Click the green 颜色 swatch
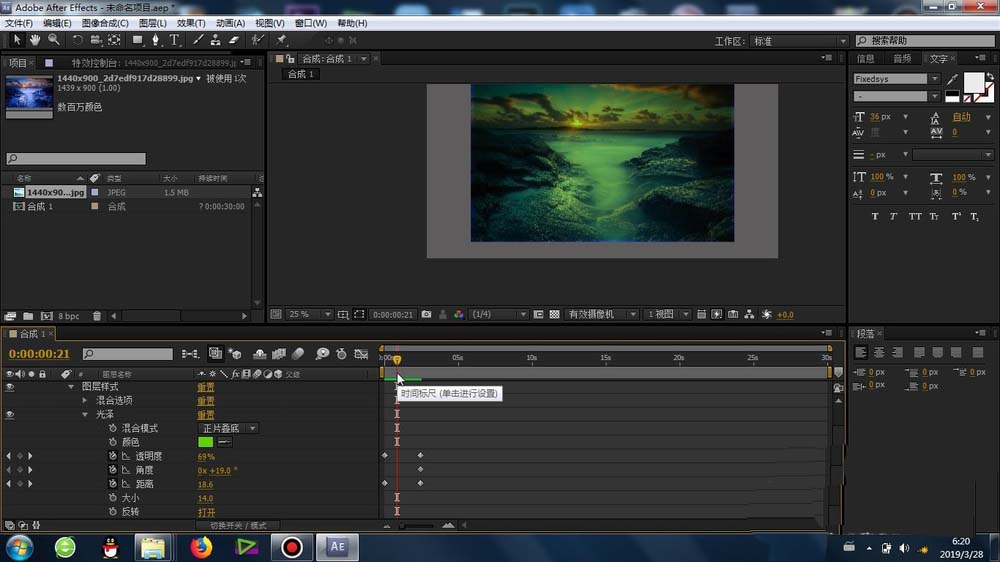 tap(206, 442)
